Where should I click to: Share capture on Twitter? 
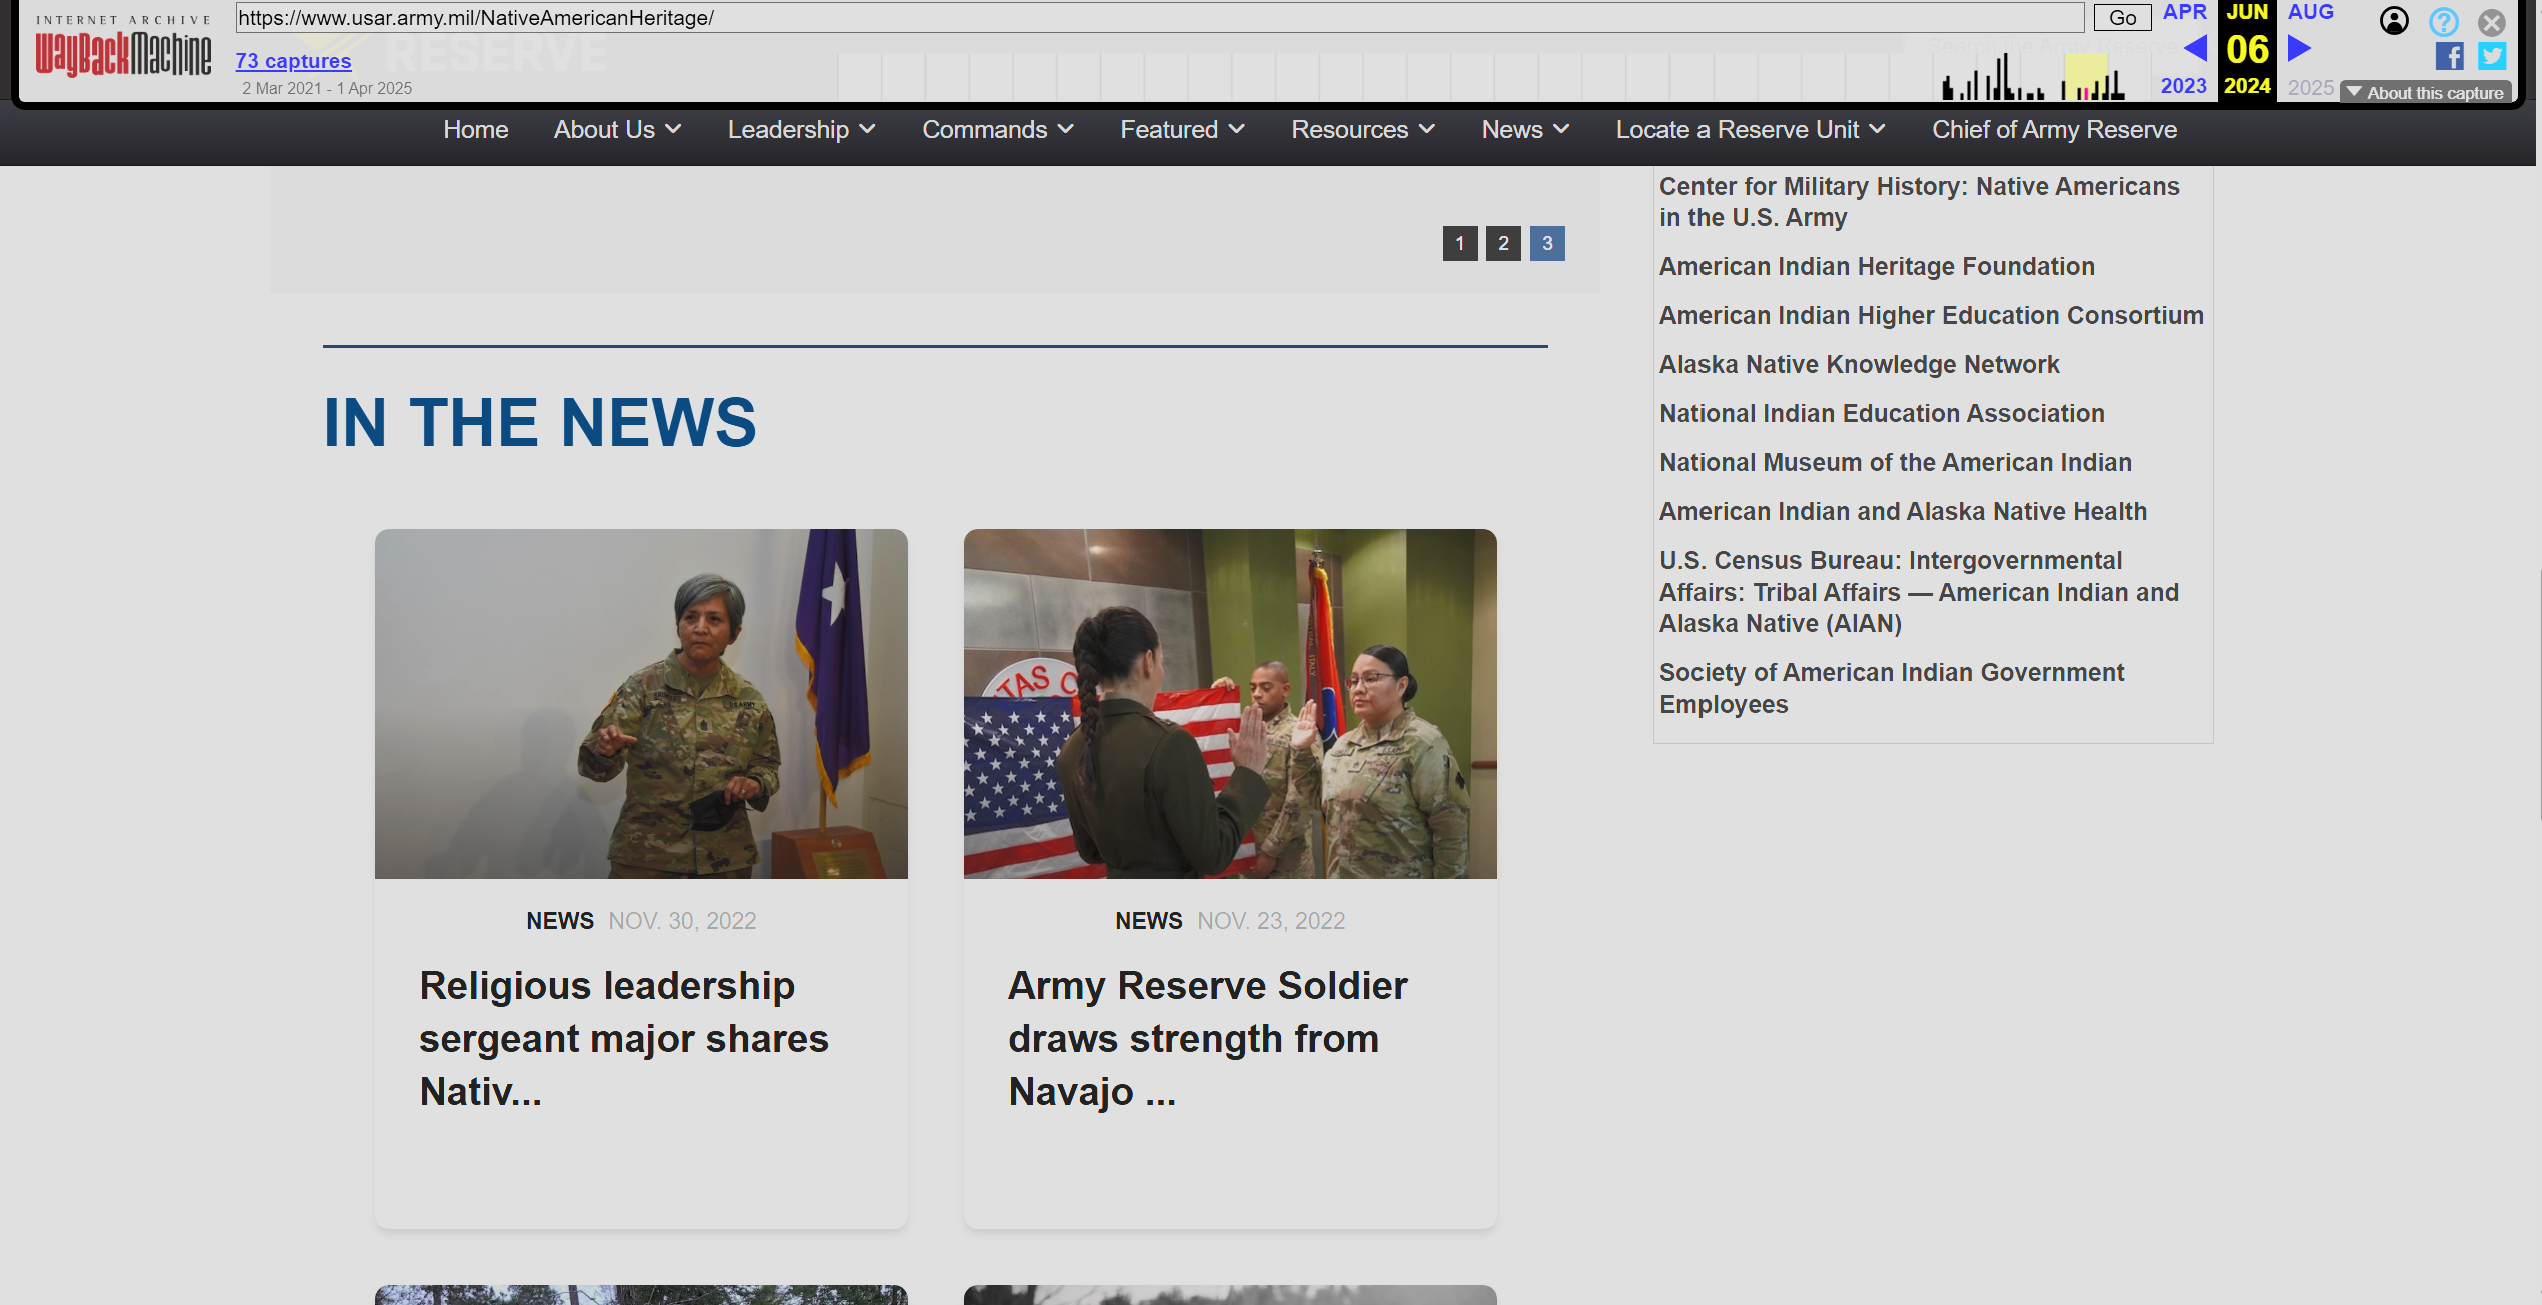pos(2491,56)
